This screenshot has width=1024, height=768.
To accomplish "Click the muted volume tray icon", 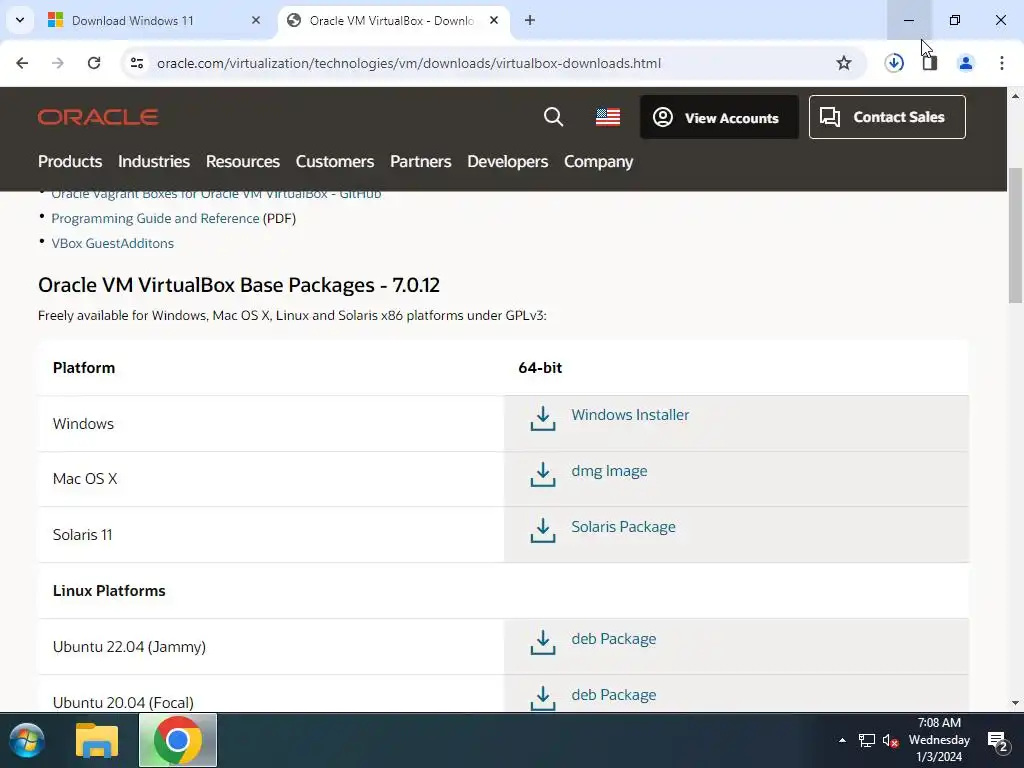I will [890, 741].
